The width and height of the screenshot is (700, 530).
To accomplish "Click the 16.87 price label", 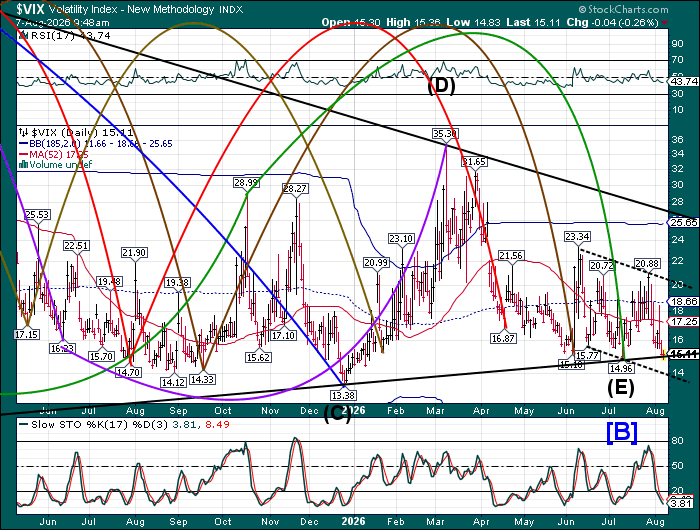I will [504, 338].
